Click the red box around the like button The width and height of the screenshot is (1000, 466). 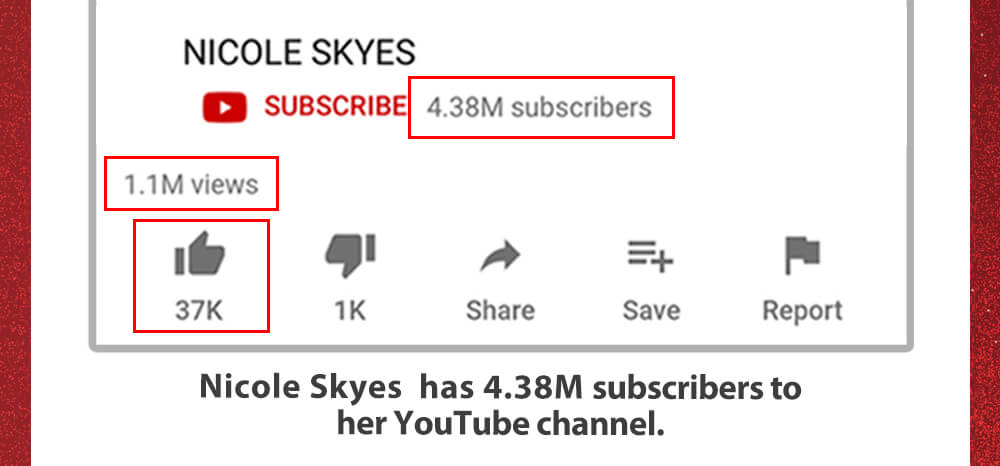coord(202,275)
